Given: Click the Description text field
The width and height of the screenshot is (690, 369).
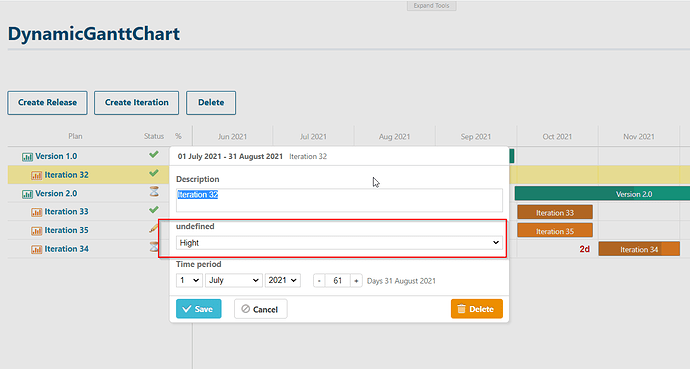Looking at the screenshot, I should pyautogui.click(x=339, y=200).
